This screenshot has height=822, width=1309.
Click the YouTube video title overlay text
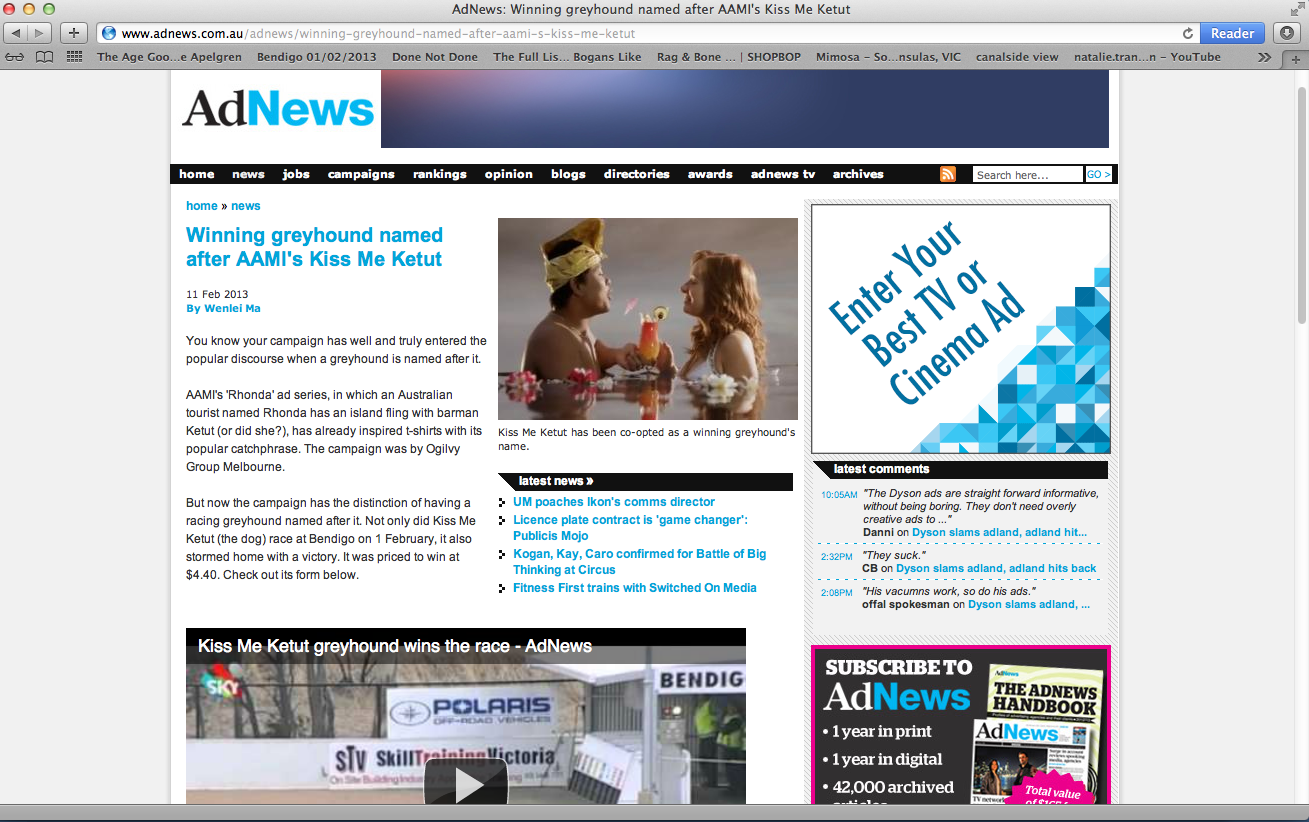395,646
